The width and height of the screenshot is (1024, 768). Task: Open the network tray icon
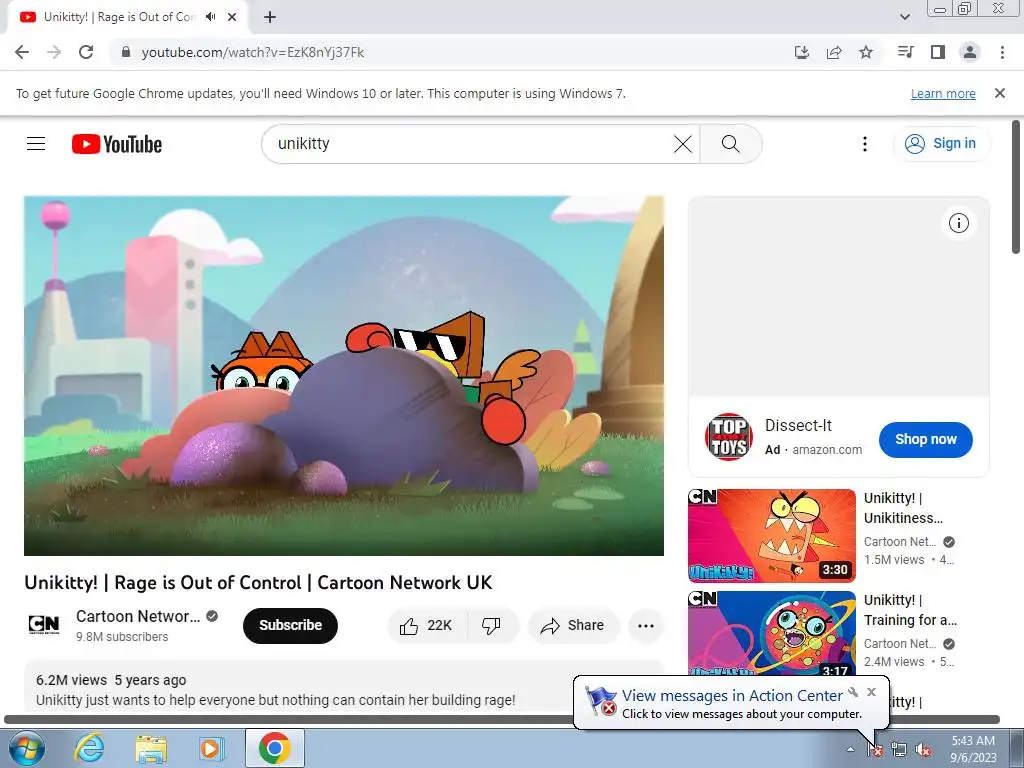click(x=899, y=750)
